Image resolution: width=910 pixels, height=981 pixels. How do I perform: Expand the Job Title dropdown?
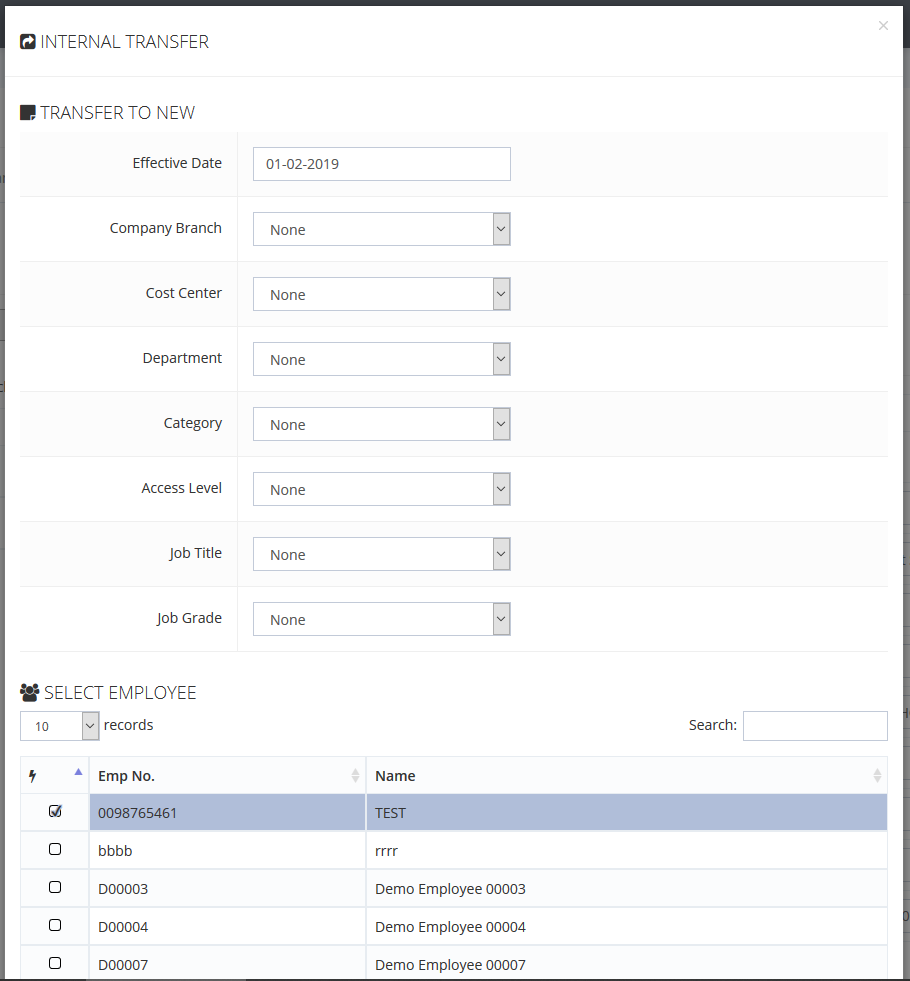tap(381, 554)
